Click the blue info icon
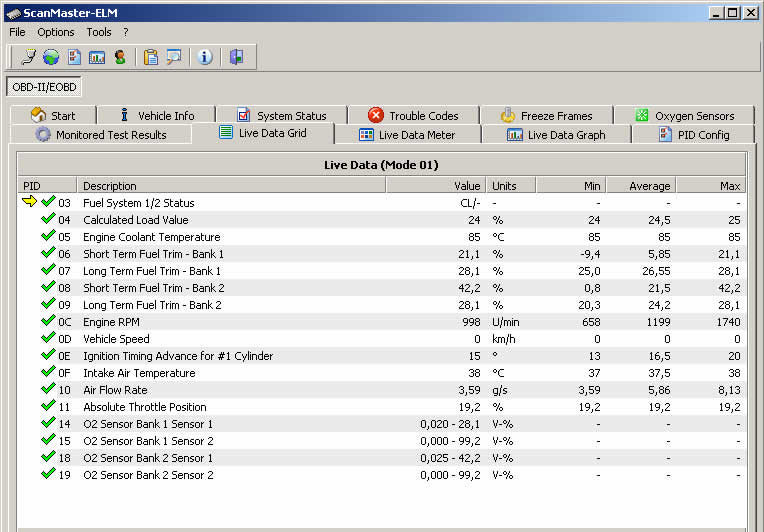The height and width of the screenshot is (532, 764). click(205, 57)
